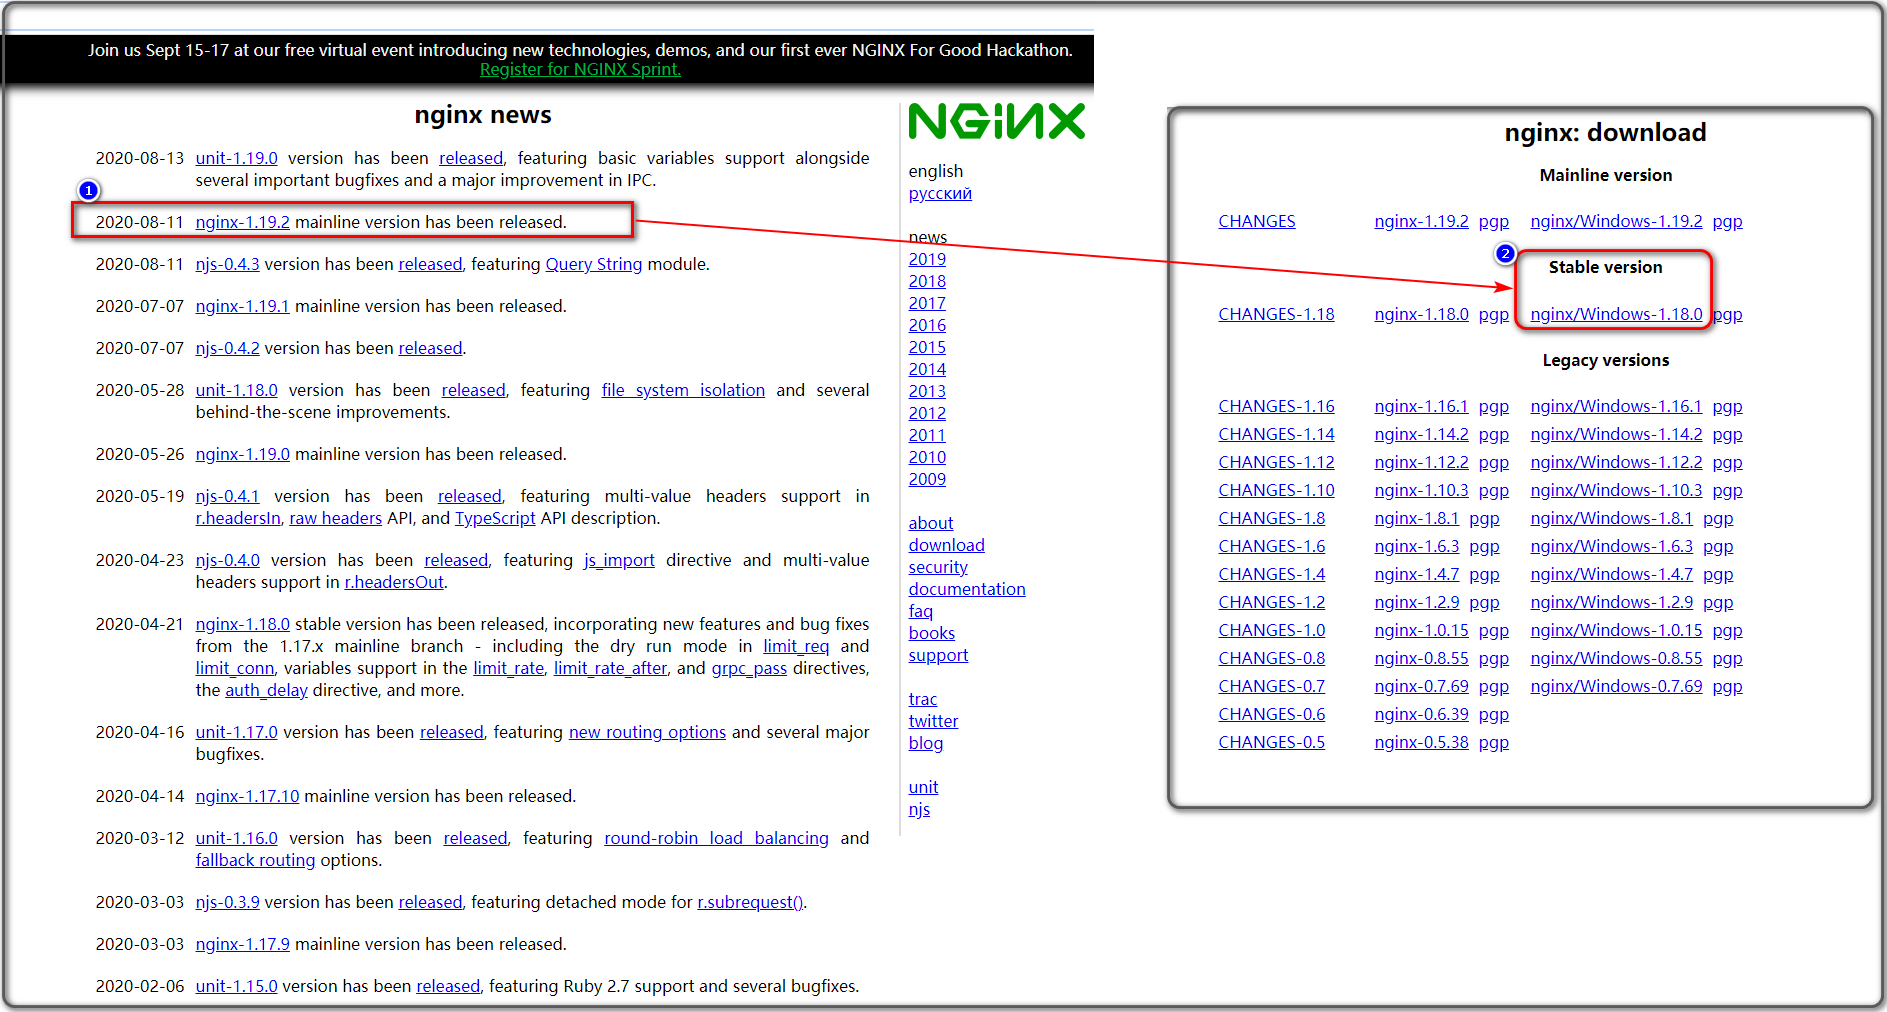Download nginx-1.19.2 source from download panel
The width and height of the screenshot is (1887, 1012).
(x=1421, y=221)
